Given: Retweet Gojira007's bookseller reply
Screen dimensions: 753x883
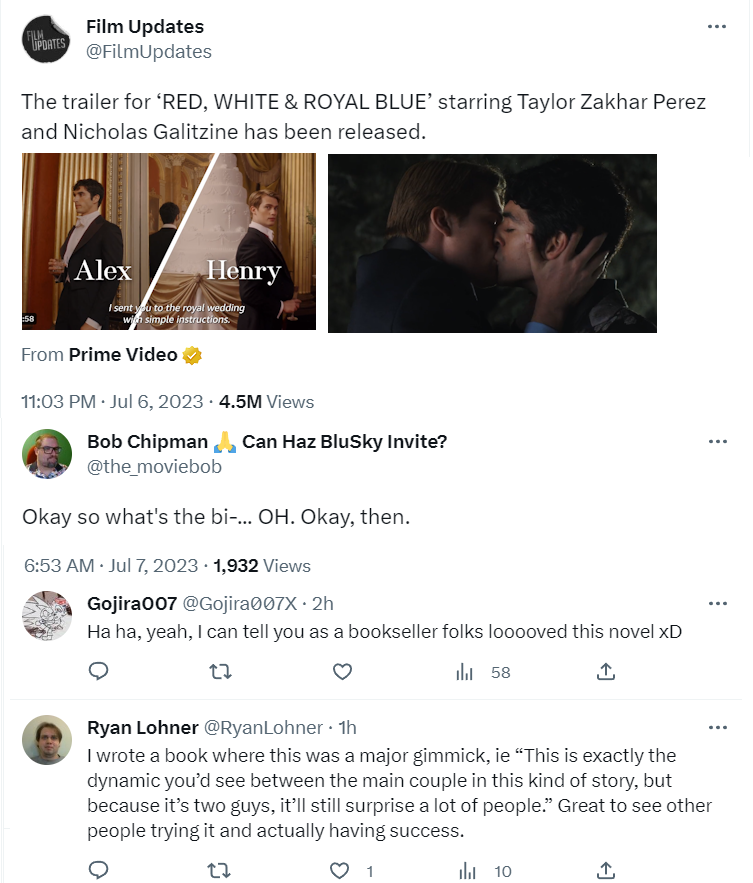Looking at the screenshot, I should [x=220, y=672].
